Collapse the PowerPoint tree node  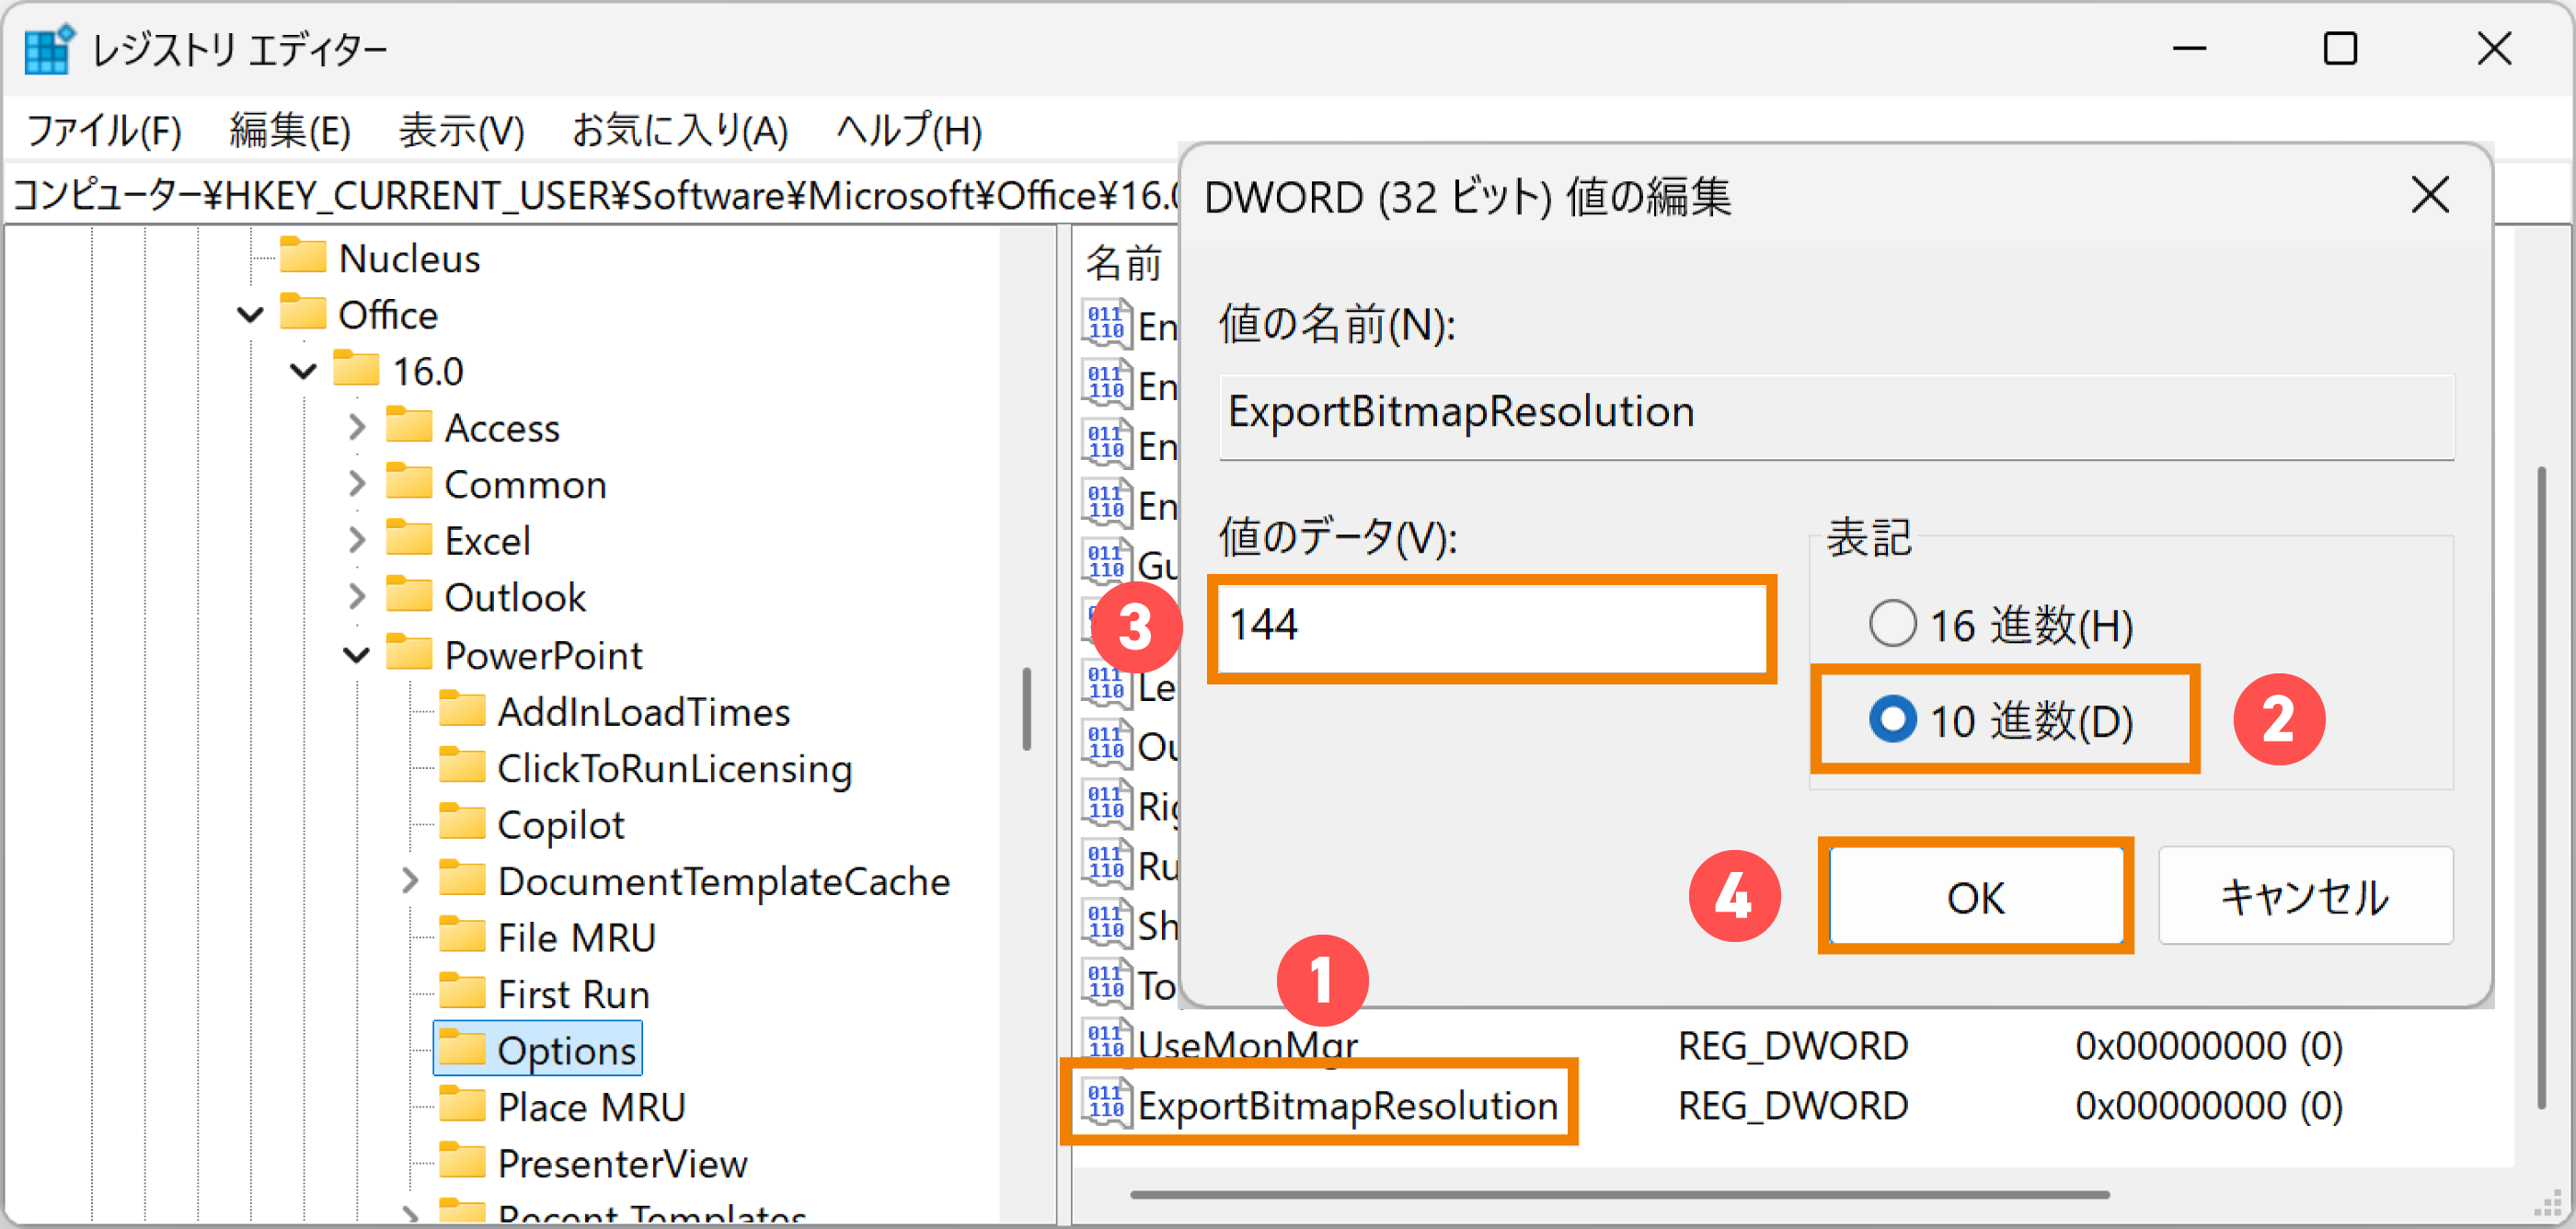pyautogui.click(x=355, y=654)
